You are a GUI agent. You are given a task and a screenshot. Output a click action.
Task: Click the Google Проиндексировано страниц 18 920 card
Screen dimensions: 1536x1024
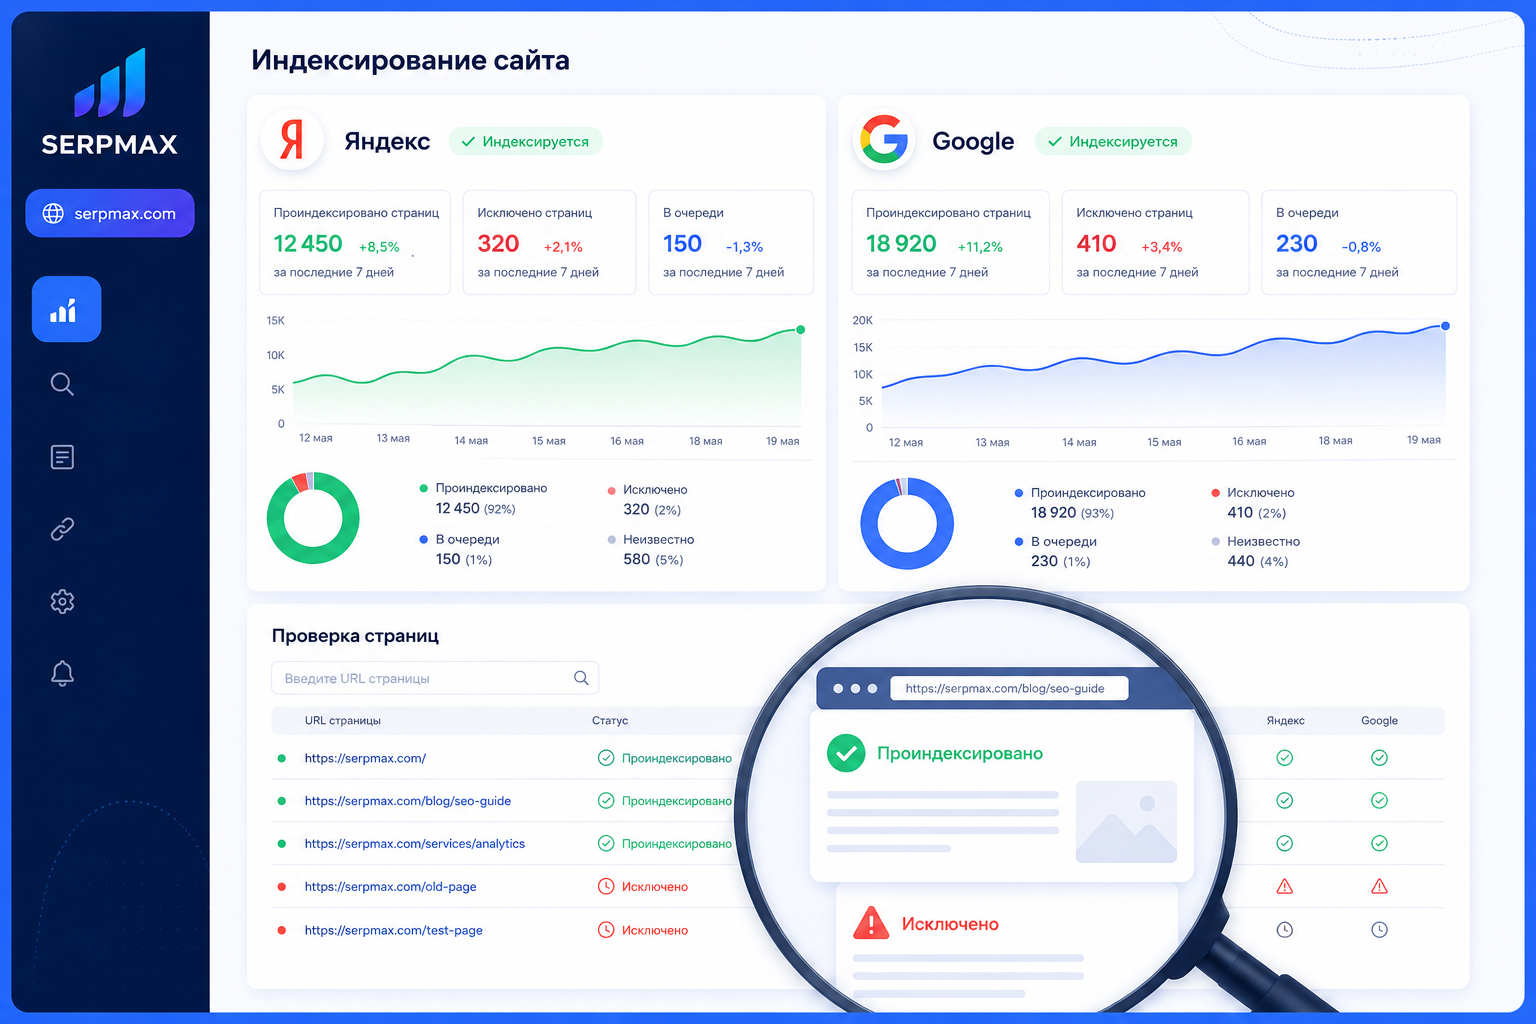point(950,242)
